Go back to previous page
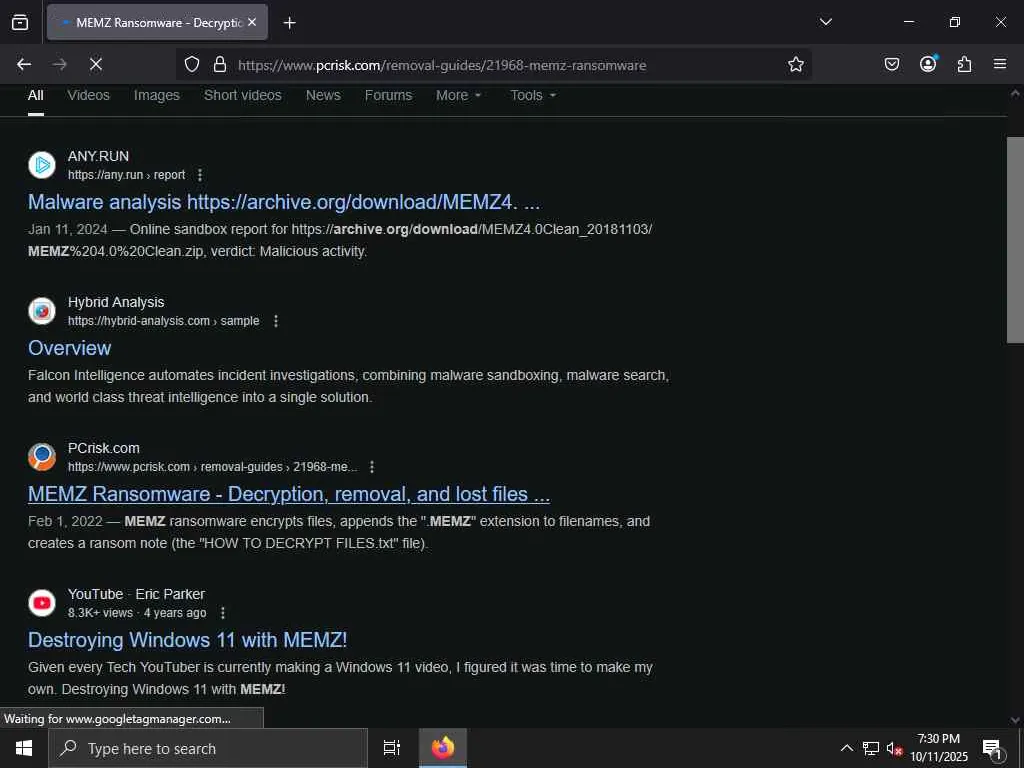Viewport: 1024px width, 768px height. click(24, 64)
